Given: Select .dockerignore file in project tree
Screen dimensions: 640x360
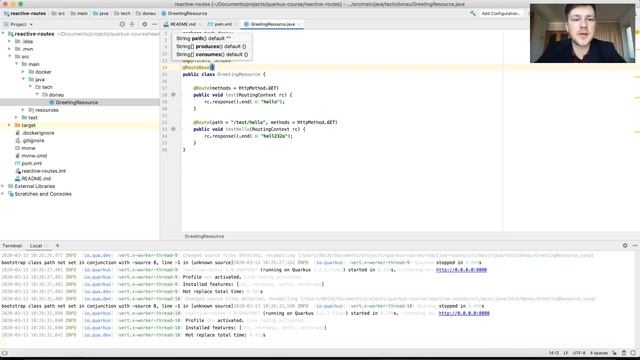Looking at the screenshot, I should click(x=38, y=133).
